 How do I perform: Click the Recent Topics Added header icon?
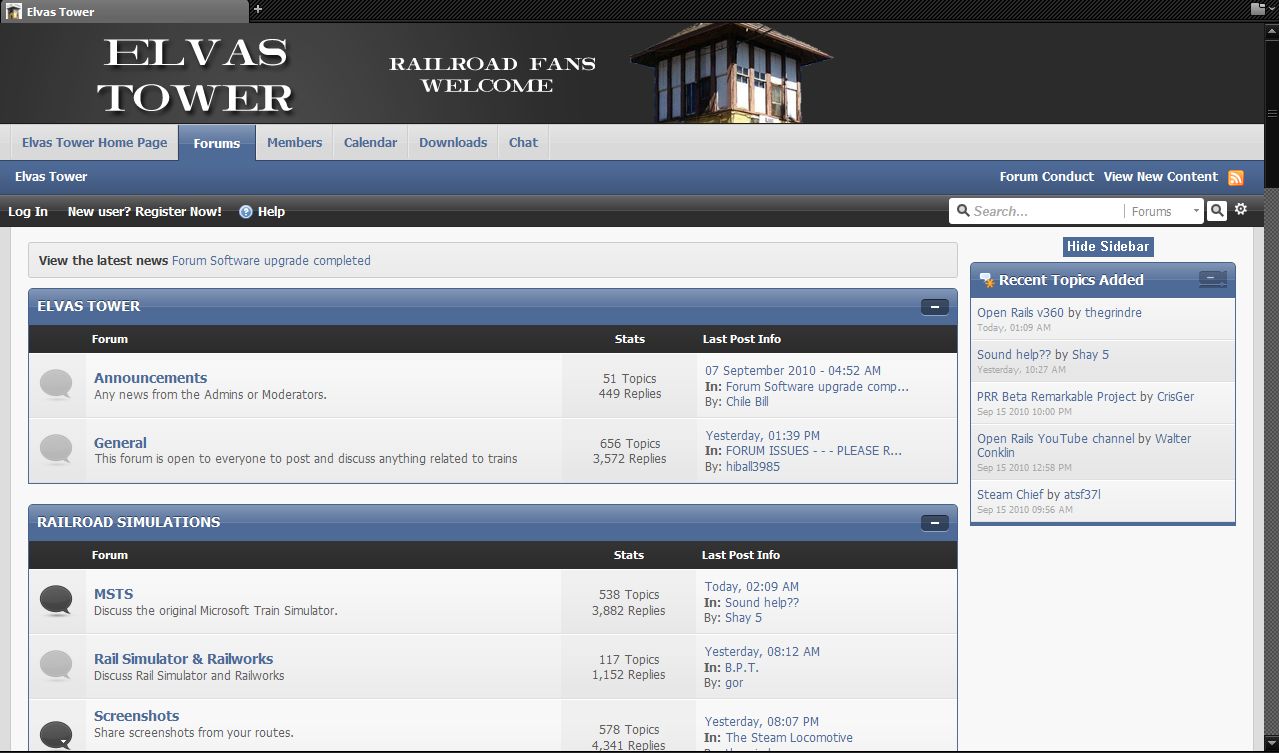pos(986,280)
